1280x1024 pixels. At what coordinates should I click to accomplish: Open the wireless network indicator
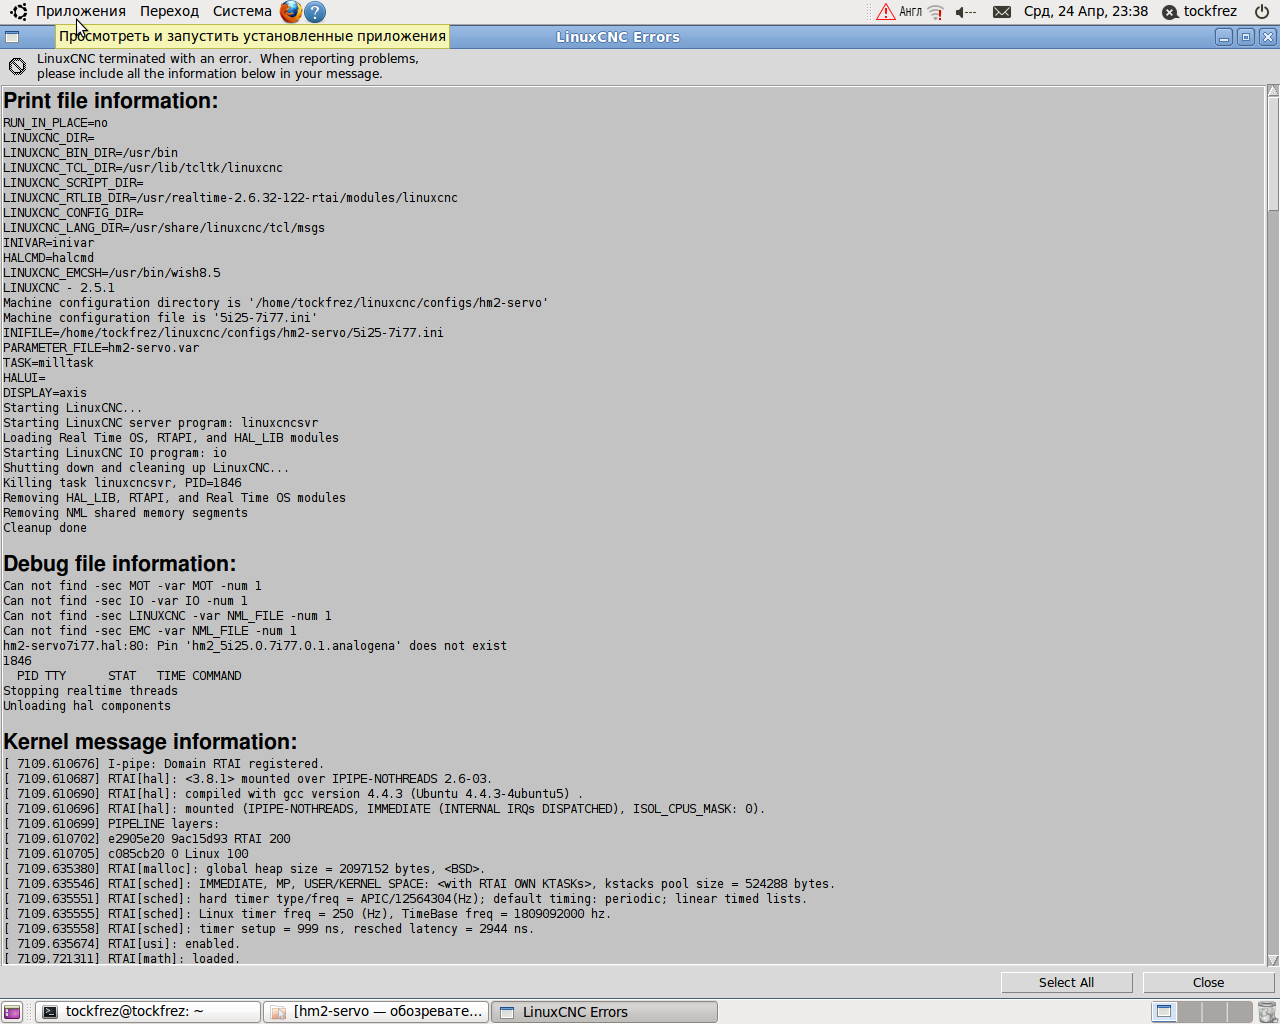[x=936, y=12]
